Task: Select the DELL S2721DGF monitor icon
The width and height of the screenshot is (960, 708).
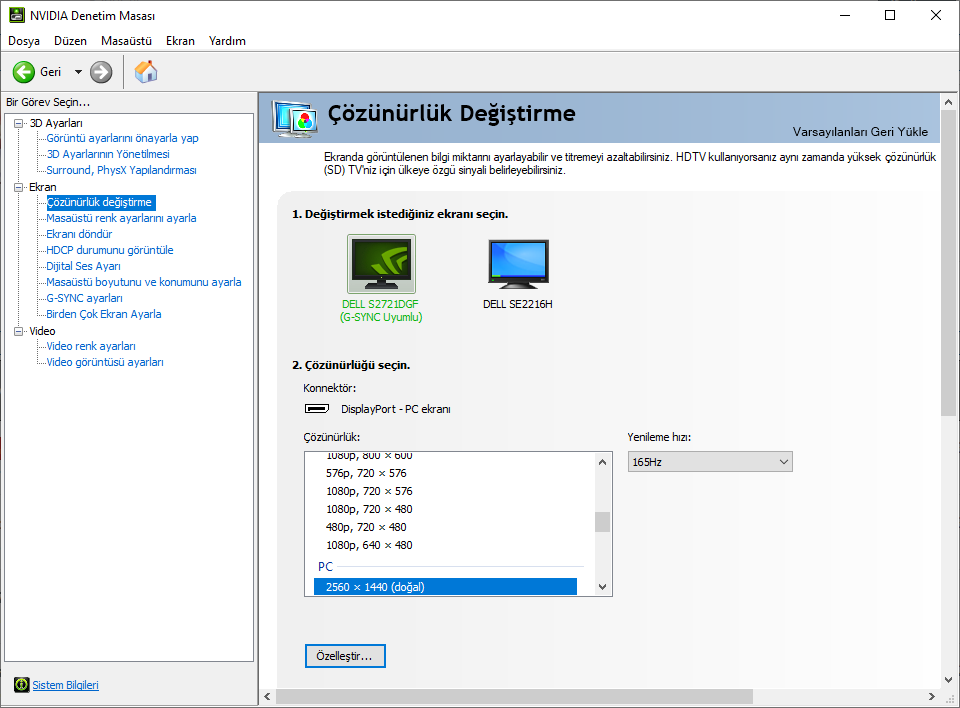Action: (x=381, y=264)
